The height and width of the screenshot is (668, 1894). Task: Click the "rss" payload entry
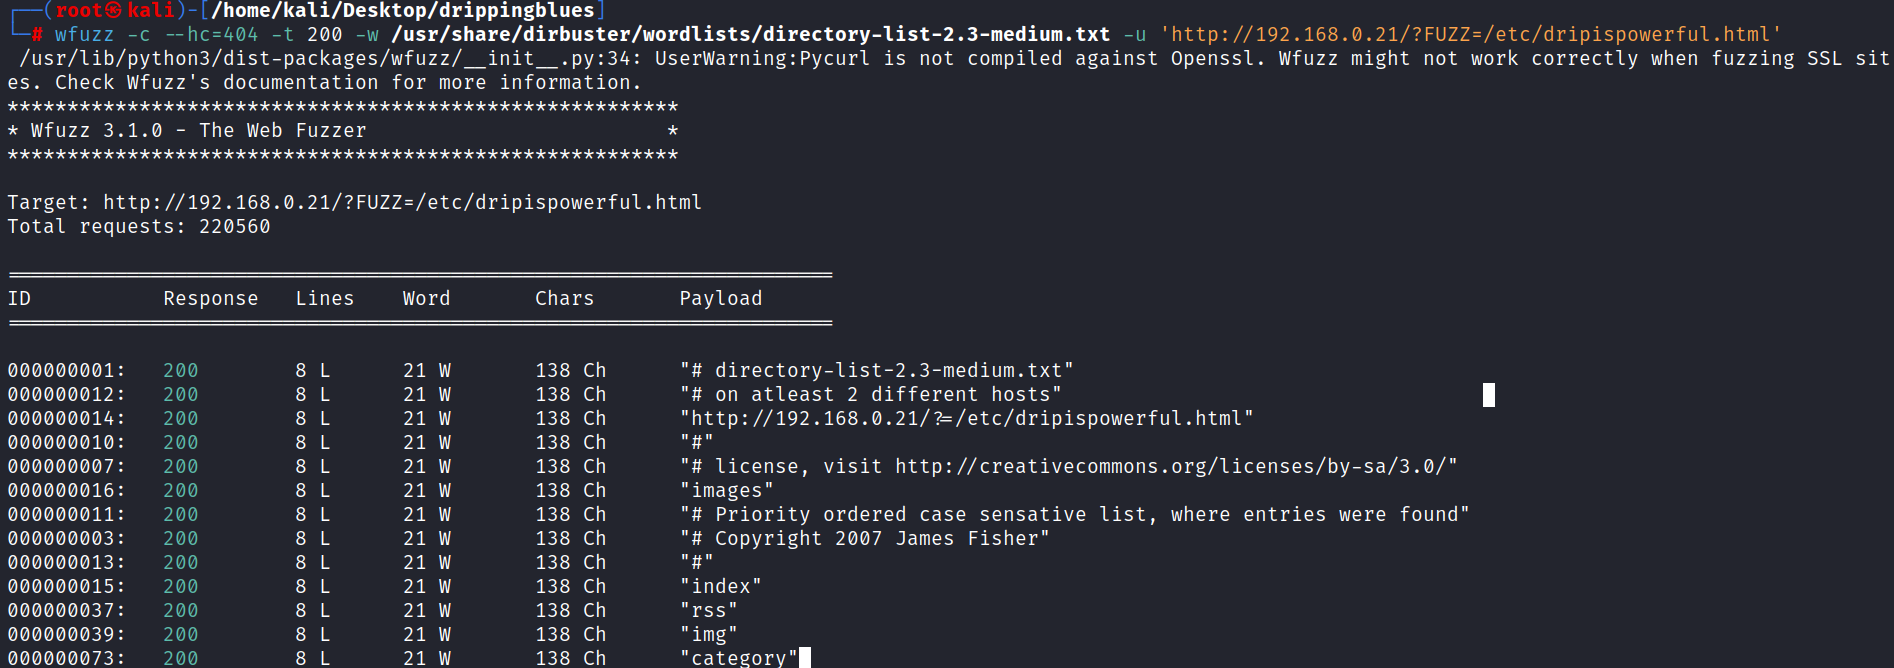tap(709, 610)
